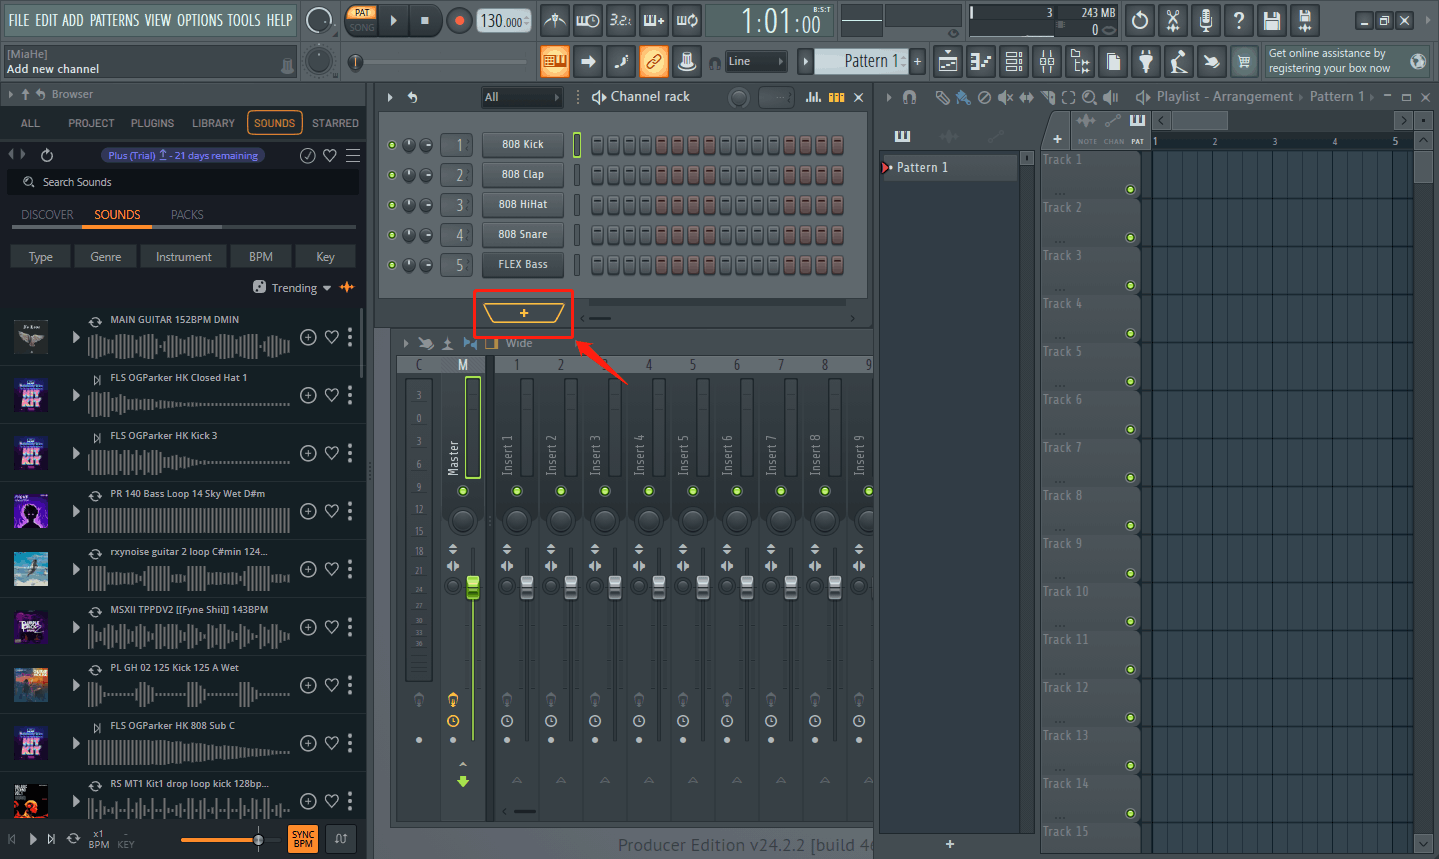1439x859 pixels.
Task: Open the Type filter dropdown
Action: tap(41, 257)
